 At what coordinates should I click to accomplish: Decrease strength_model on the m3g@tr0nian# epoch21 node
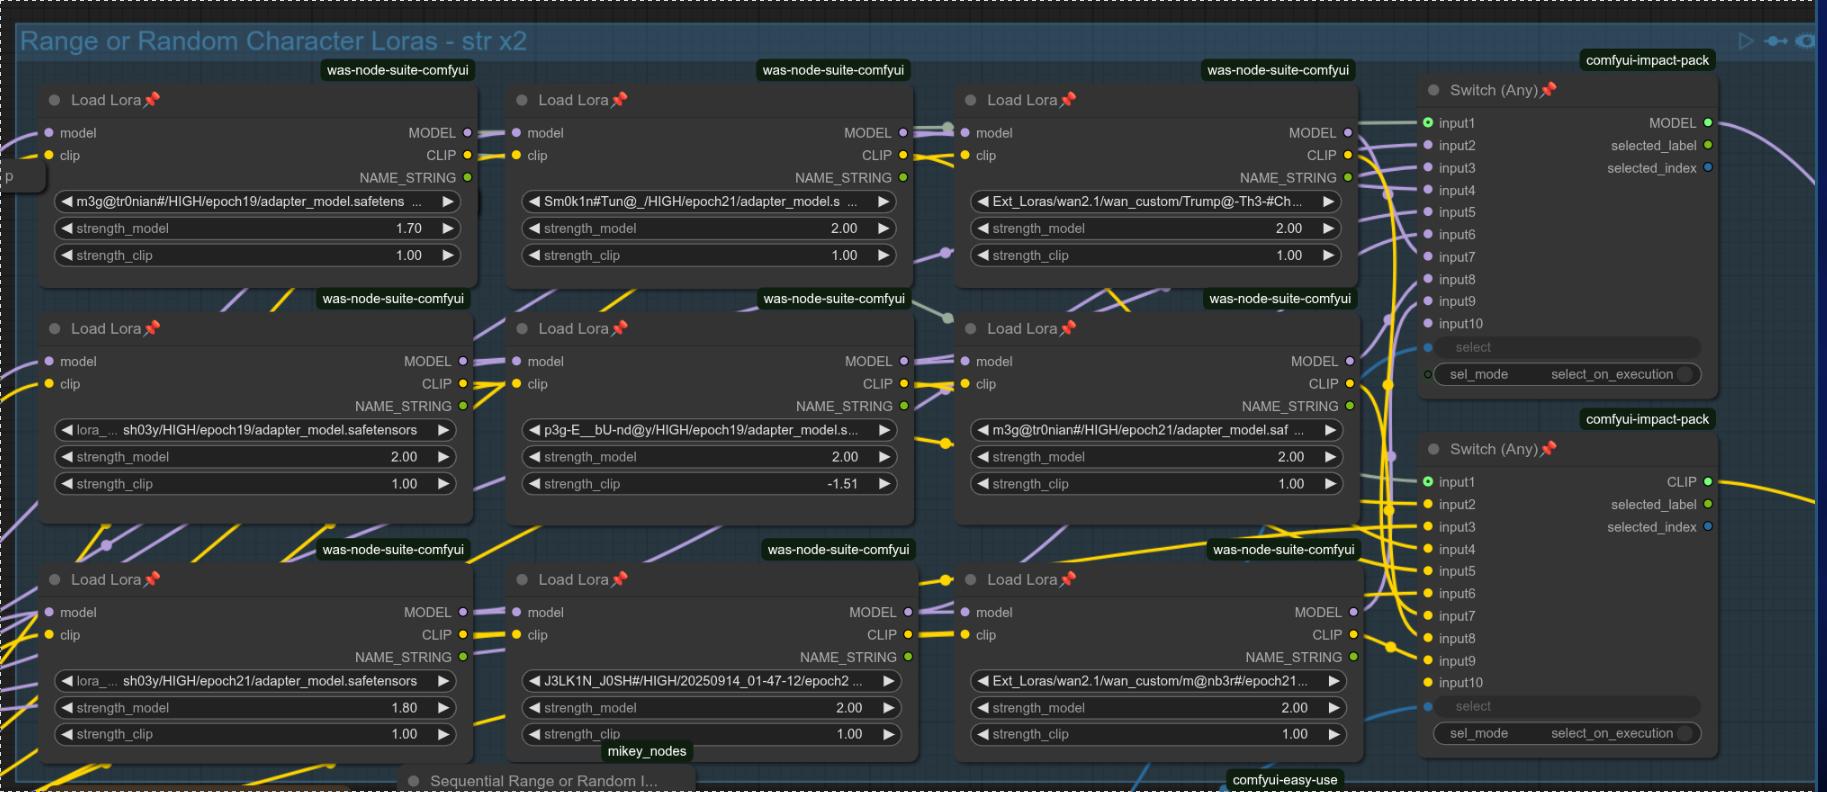984,457
